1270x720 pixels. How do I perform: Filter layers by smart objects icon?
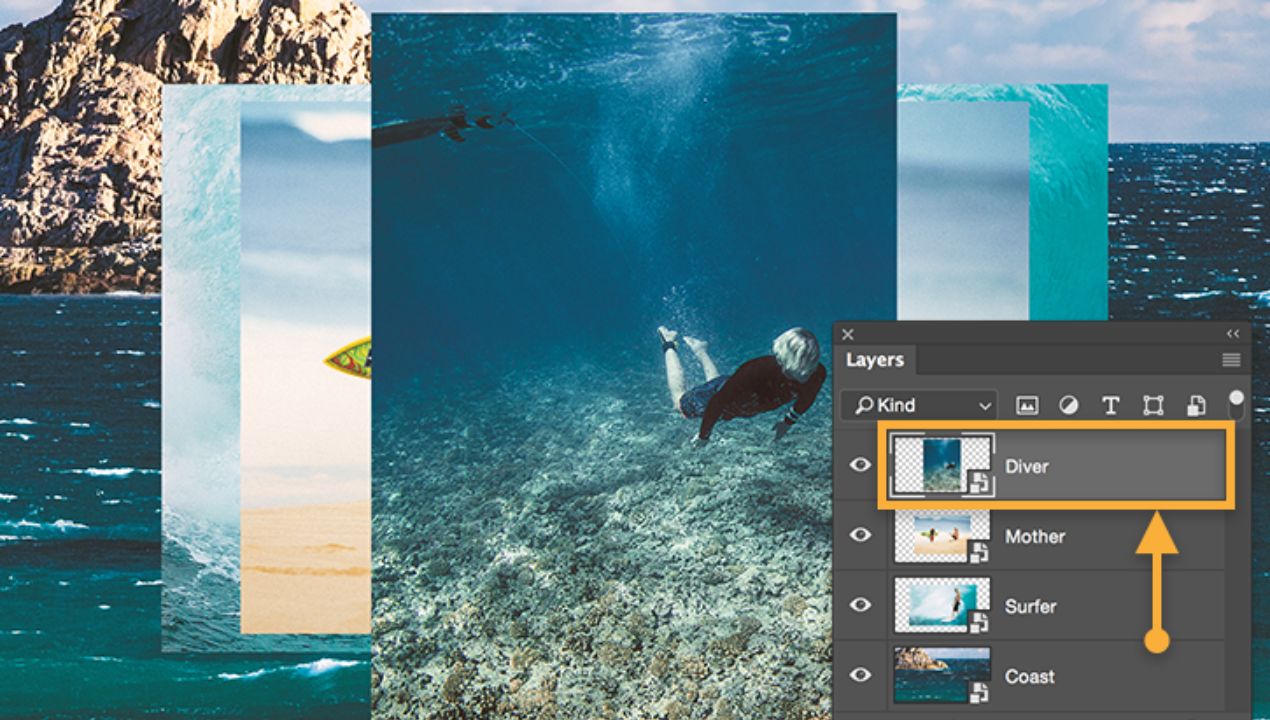click(1196, 405)
